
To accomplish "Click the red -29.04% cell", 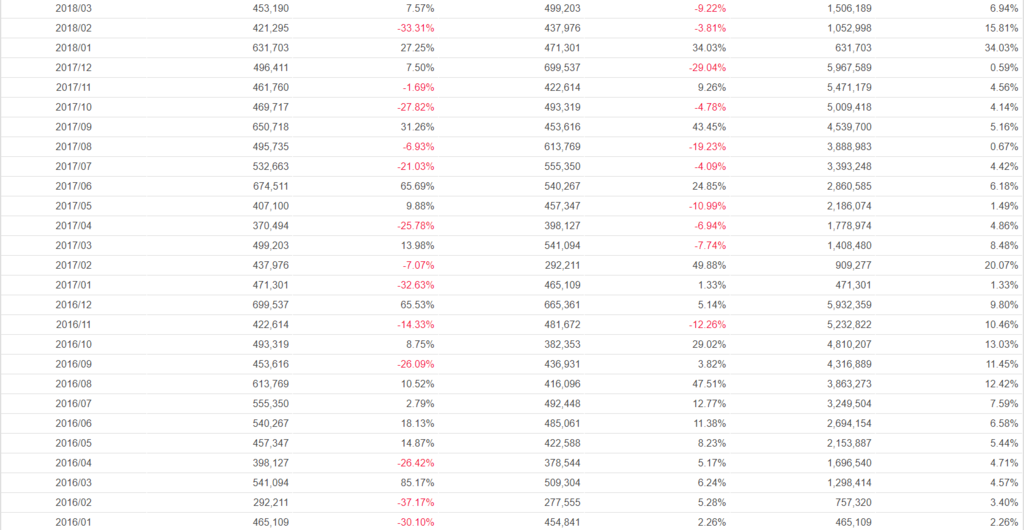I will 701,68.
